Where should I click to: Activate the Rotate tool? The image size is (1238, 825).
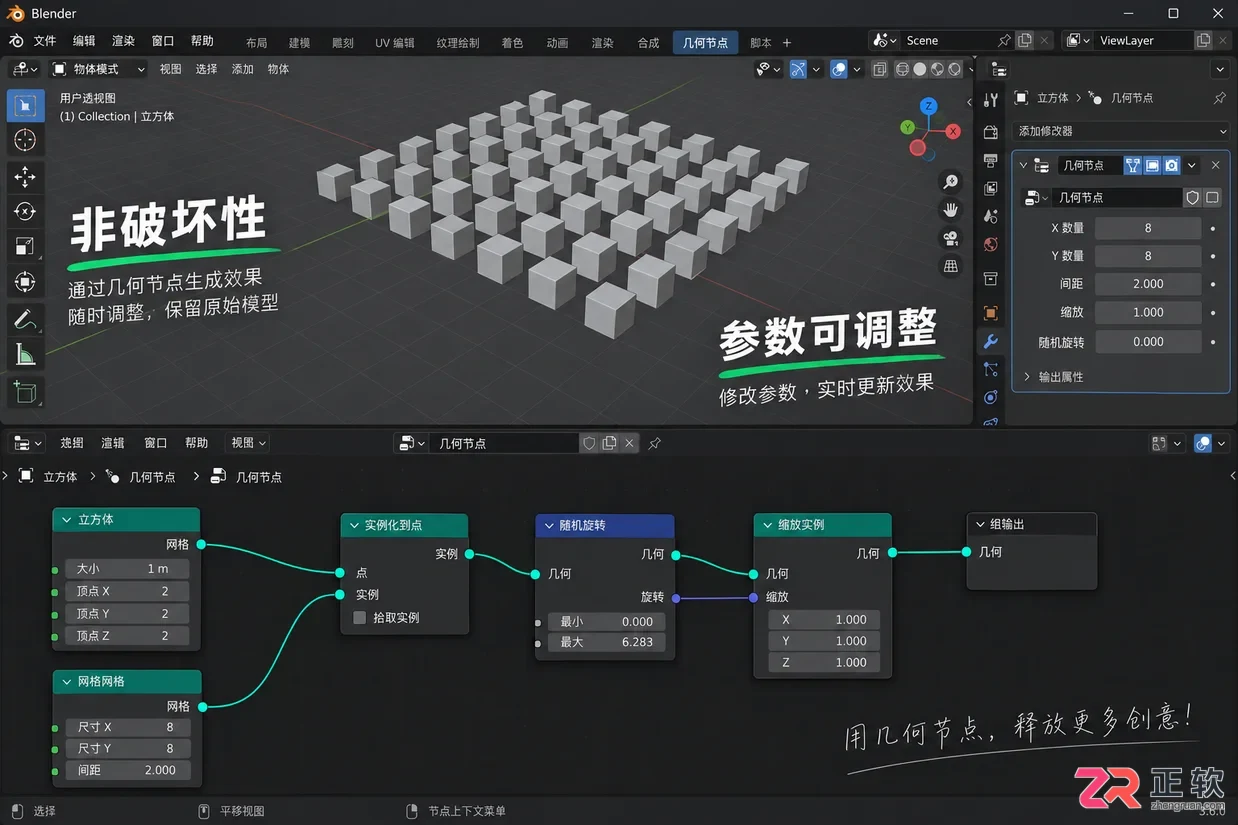[25, 212]
